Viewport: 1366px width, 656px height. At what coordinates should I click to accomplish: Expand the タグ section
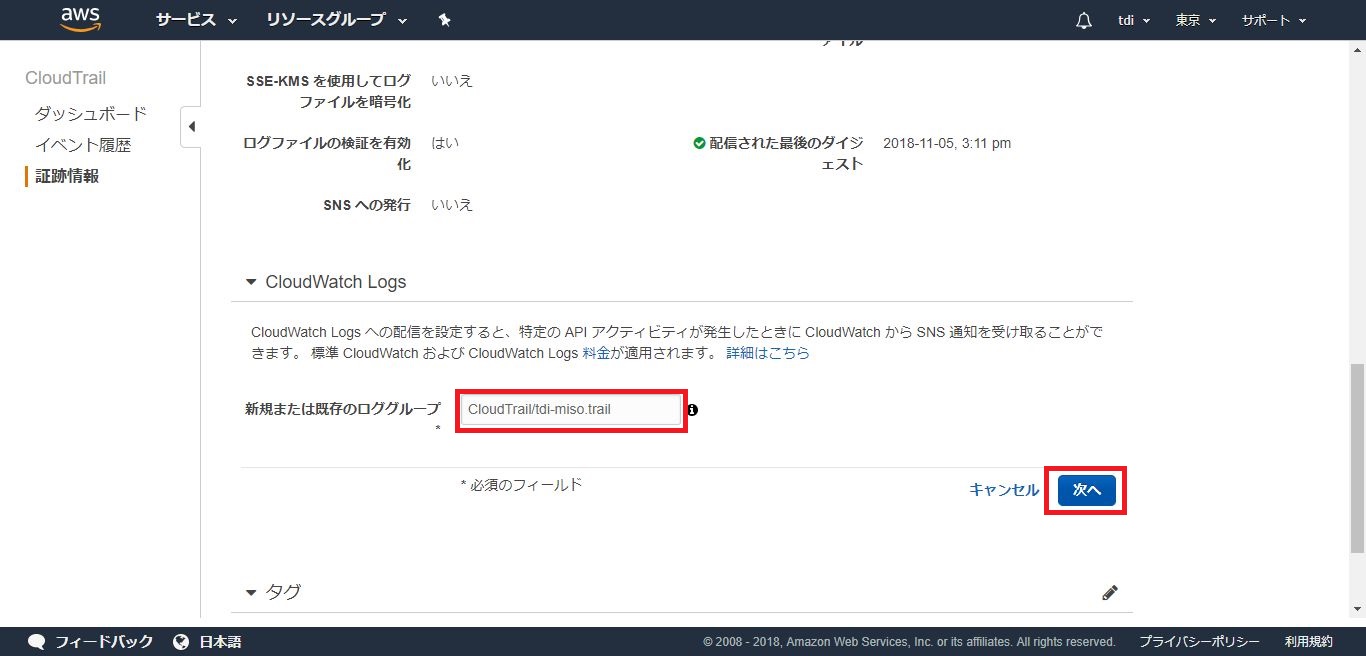point(251,592)
